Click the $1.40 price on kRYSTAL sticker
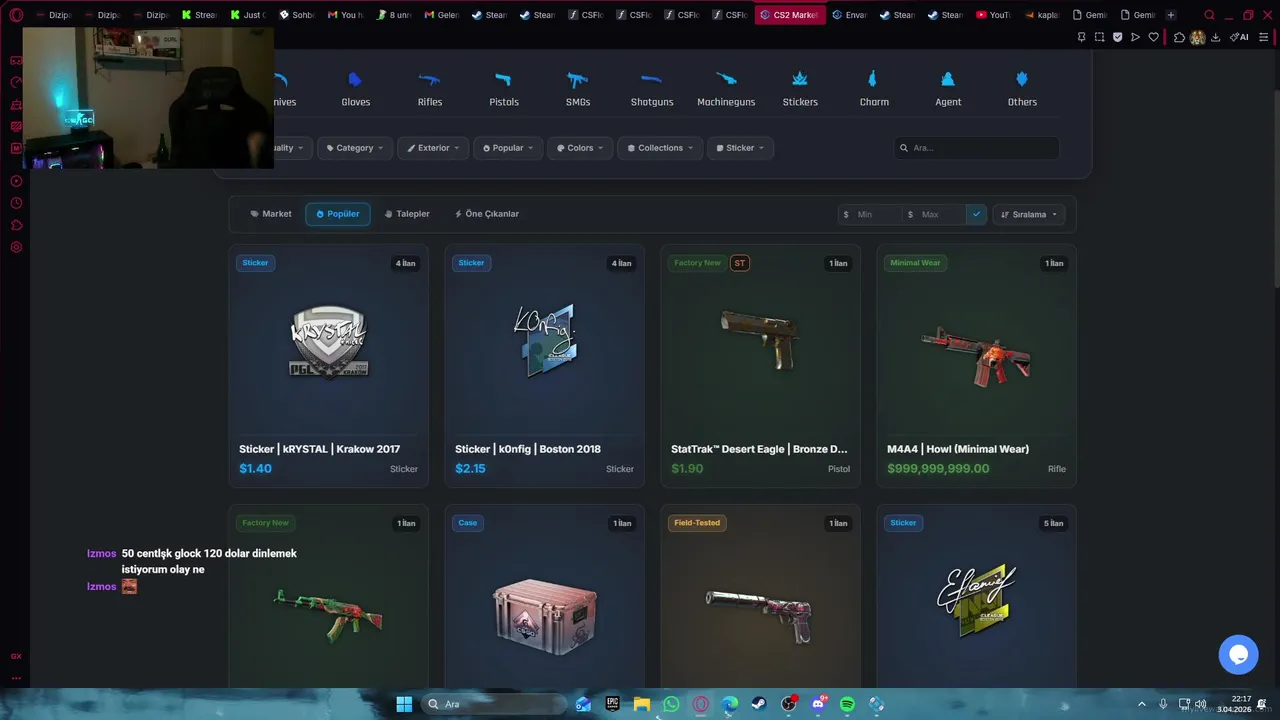This screenshot has width=1280, height=720. (x=255, y=469)
